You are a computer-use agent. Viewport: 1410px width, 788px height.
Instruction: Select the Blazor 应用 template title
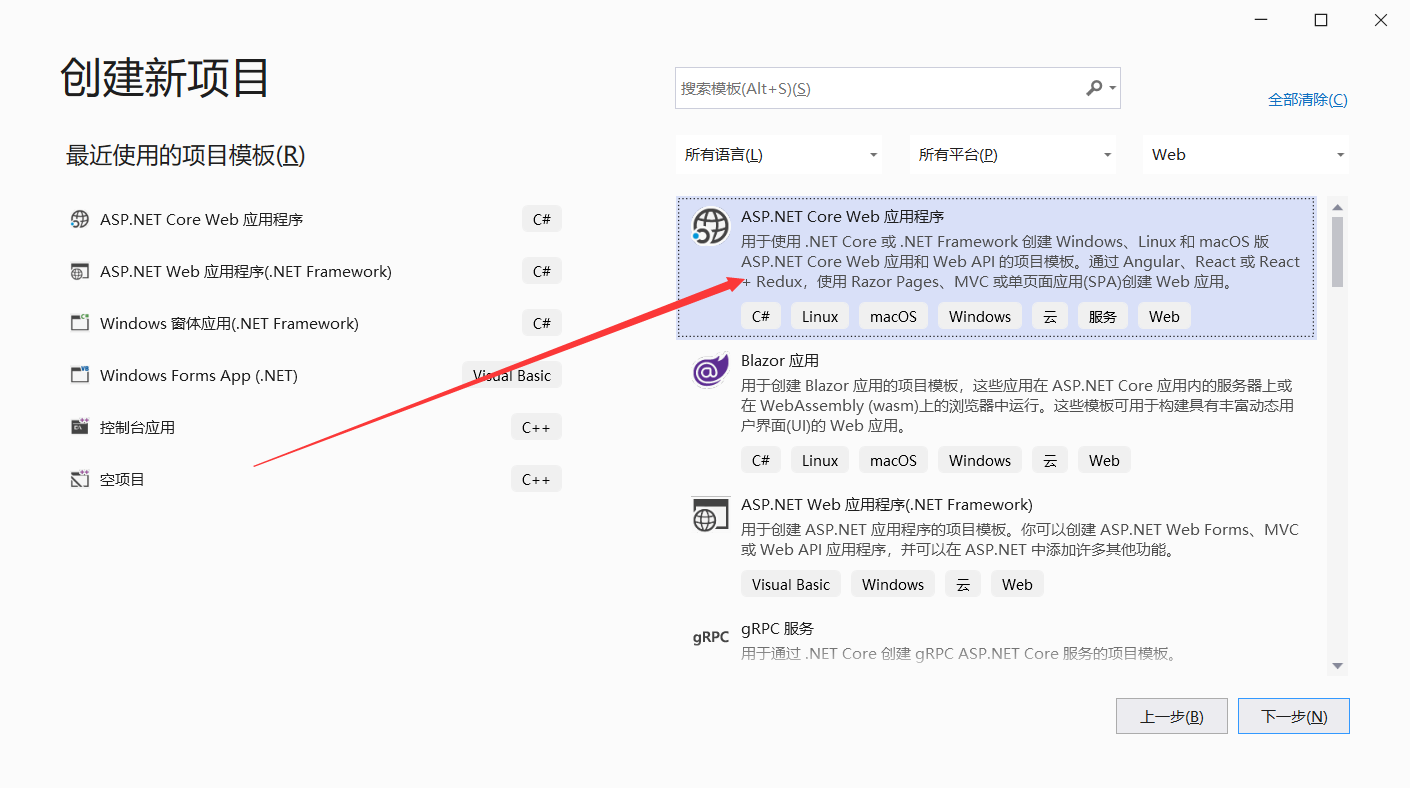point(780,361)
